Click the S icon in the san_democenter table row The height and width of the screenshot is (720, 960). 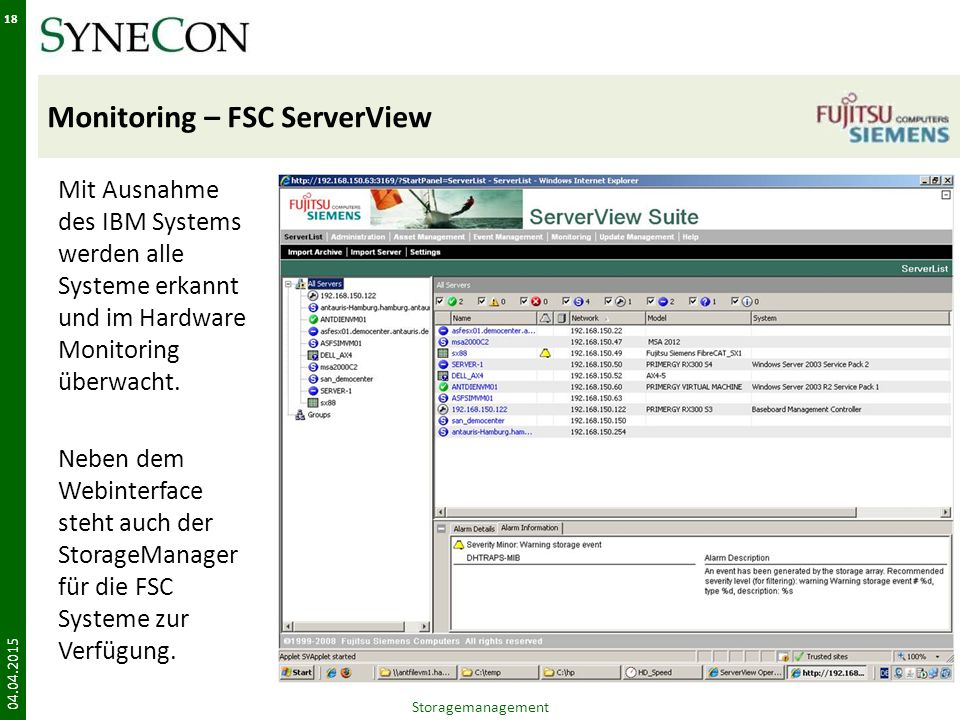pos(443,421)
